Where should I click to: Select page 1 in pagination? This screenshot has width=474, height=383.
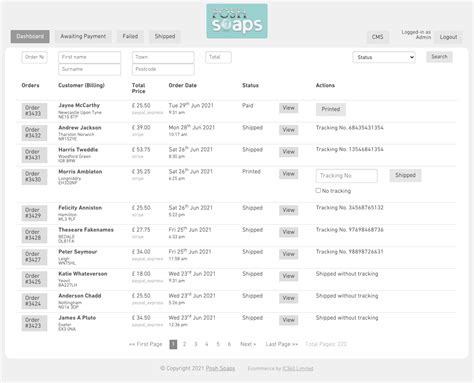click(x=173, y=344)
